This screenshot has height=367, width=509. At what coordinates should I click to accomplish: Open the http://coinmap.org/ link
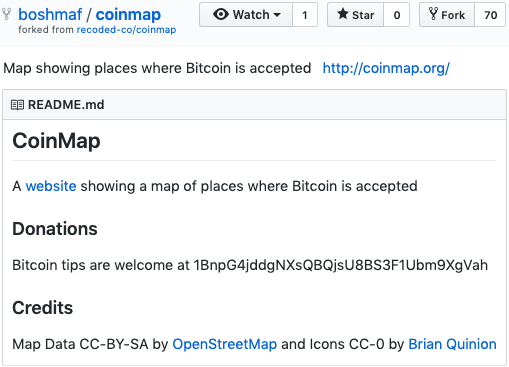(386, 68)
